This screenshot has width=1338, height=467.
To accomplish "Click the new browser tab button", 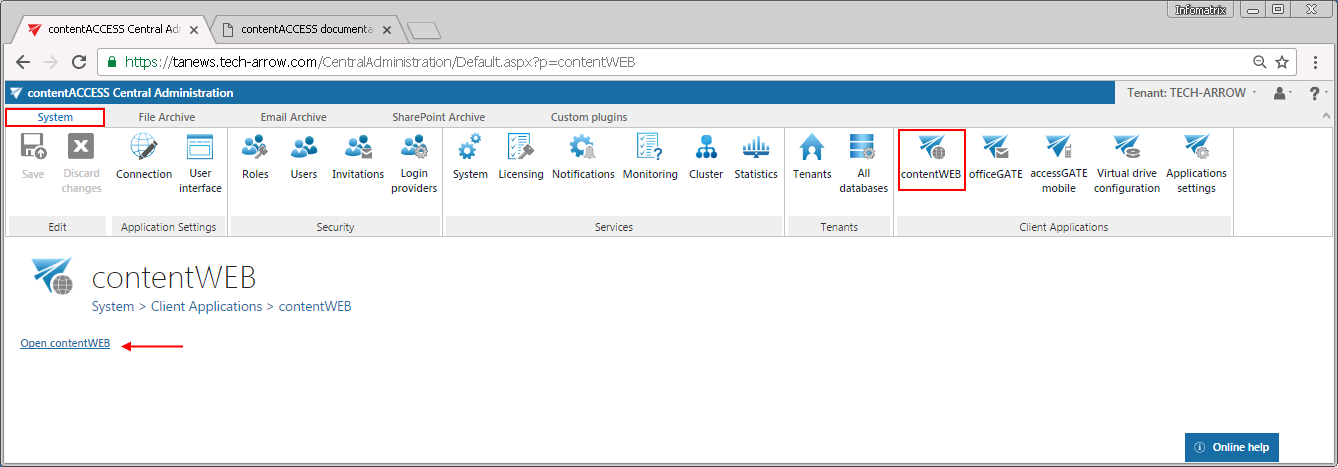I will coord(424,31).
